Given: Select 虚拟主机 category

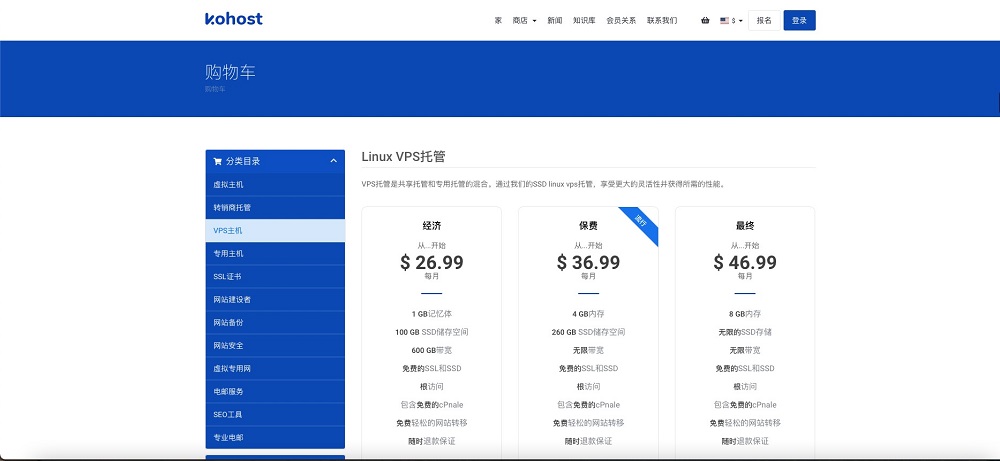Looking at the screenshot, I should [x=275, y=185].
